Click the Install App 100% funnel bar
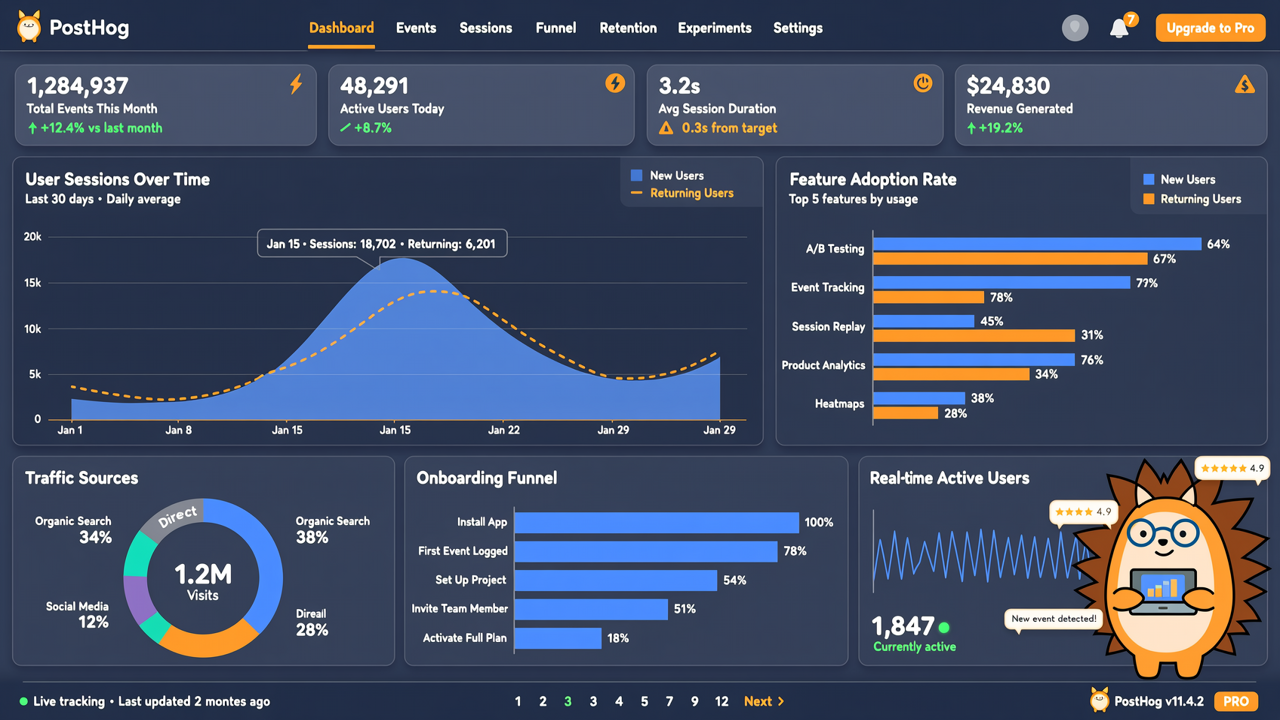The image size is (1280, 720). [x=657, y=522]
